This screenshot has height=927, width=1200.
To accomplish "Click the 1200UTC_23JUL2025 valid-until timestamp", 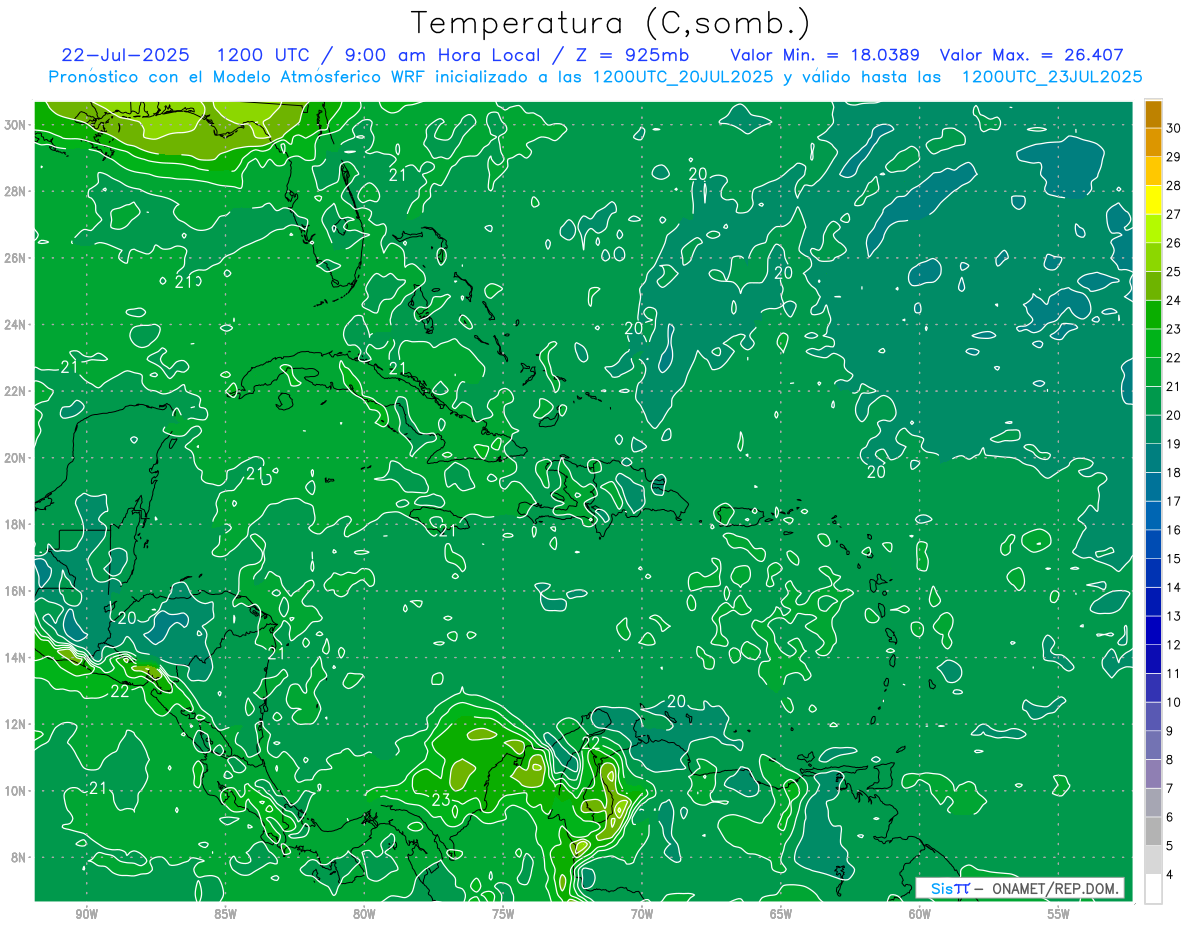I will [1052, 77].
